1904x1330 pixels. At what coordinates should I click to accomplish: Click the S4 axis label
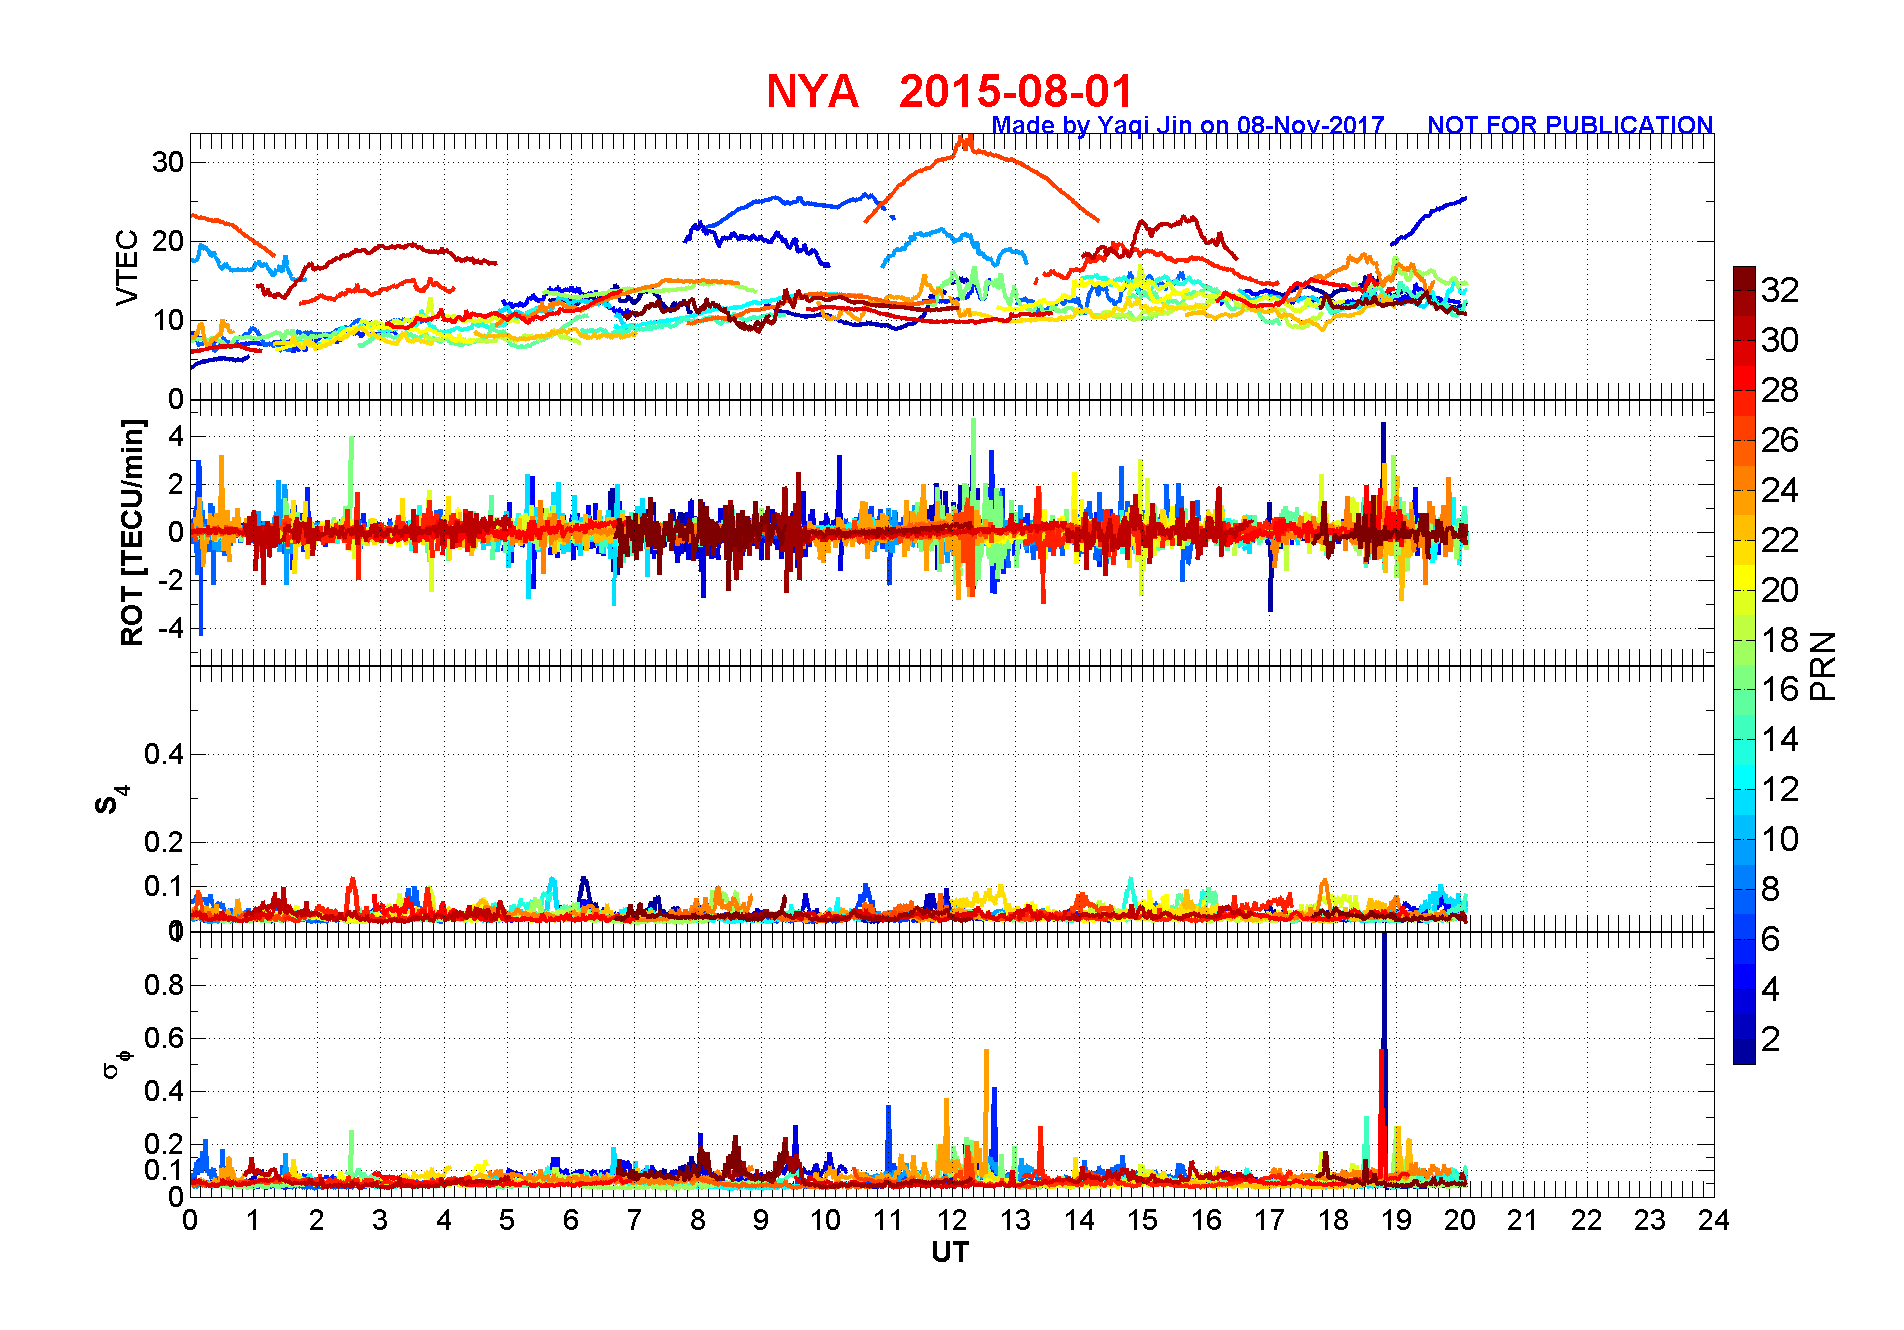click(x=111, y=800)
